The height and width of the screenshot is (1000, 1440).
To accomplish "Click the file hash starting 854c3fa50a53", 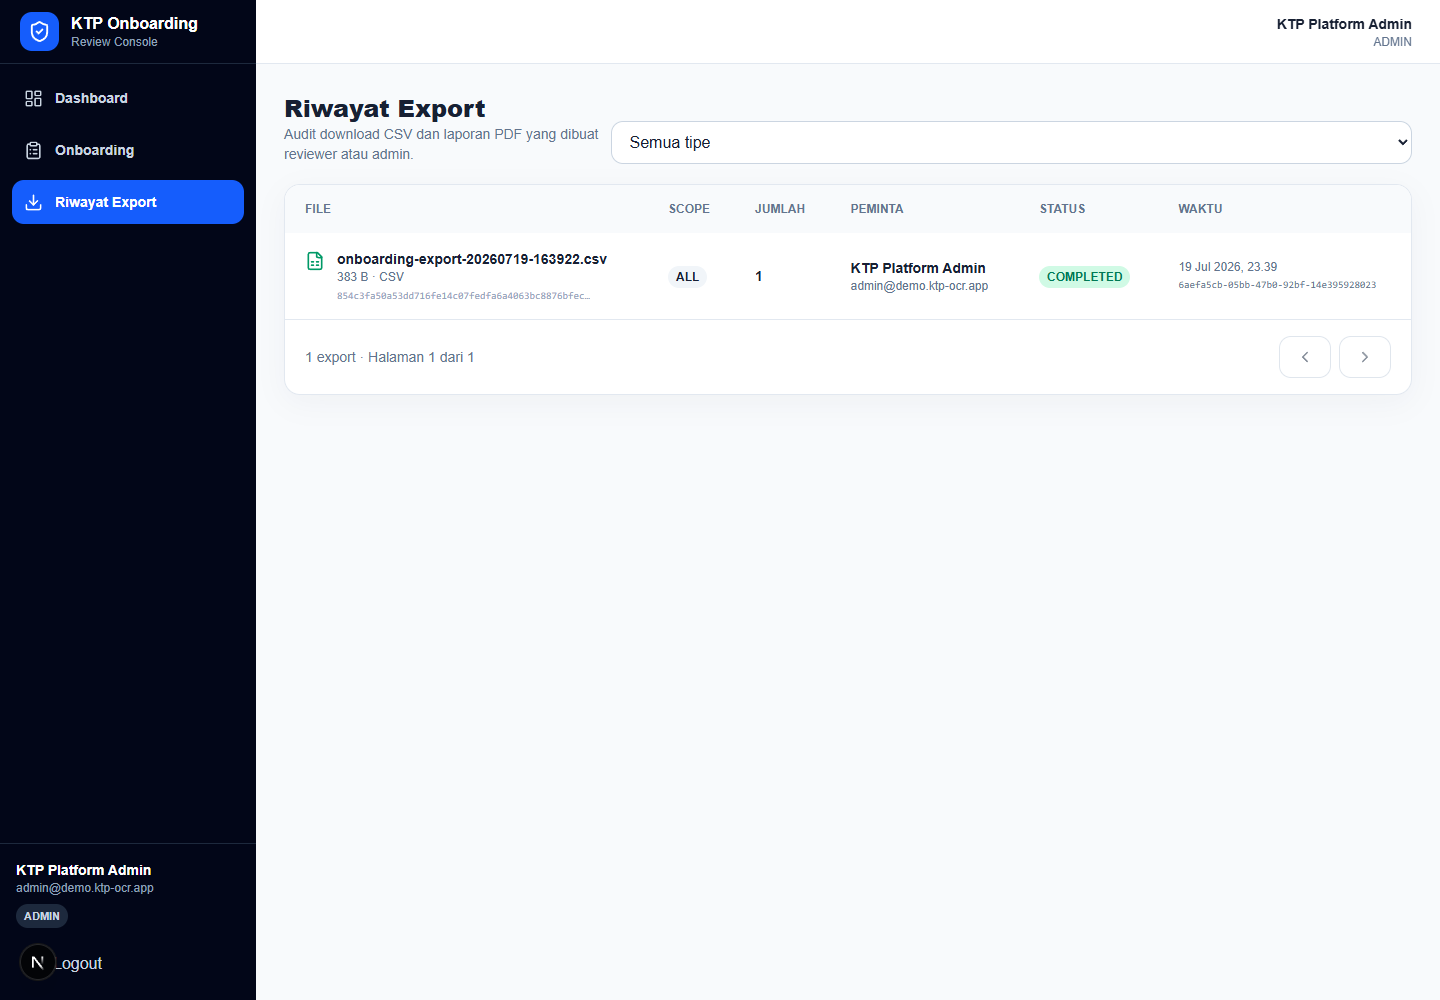I will click(x=463, y=296).
